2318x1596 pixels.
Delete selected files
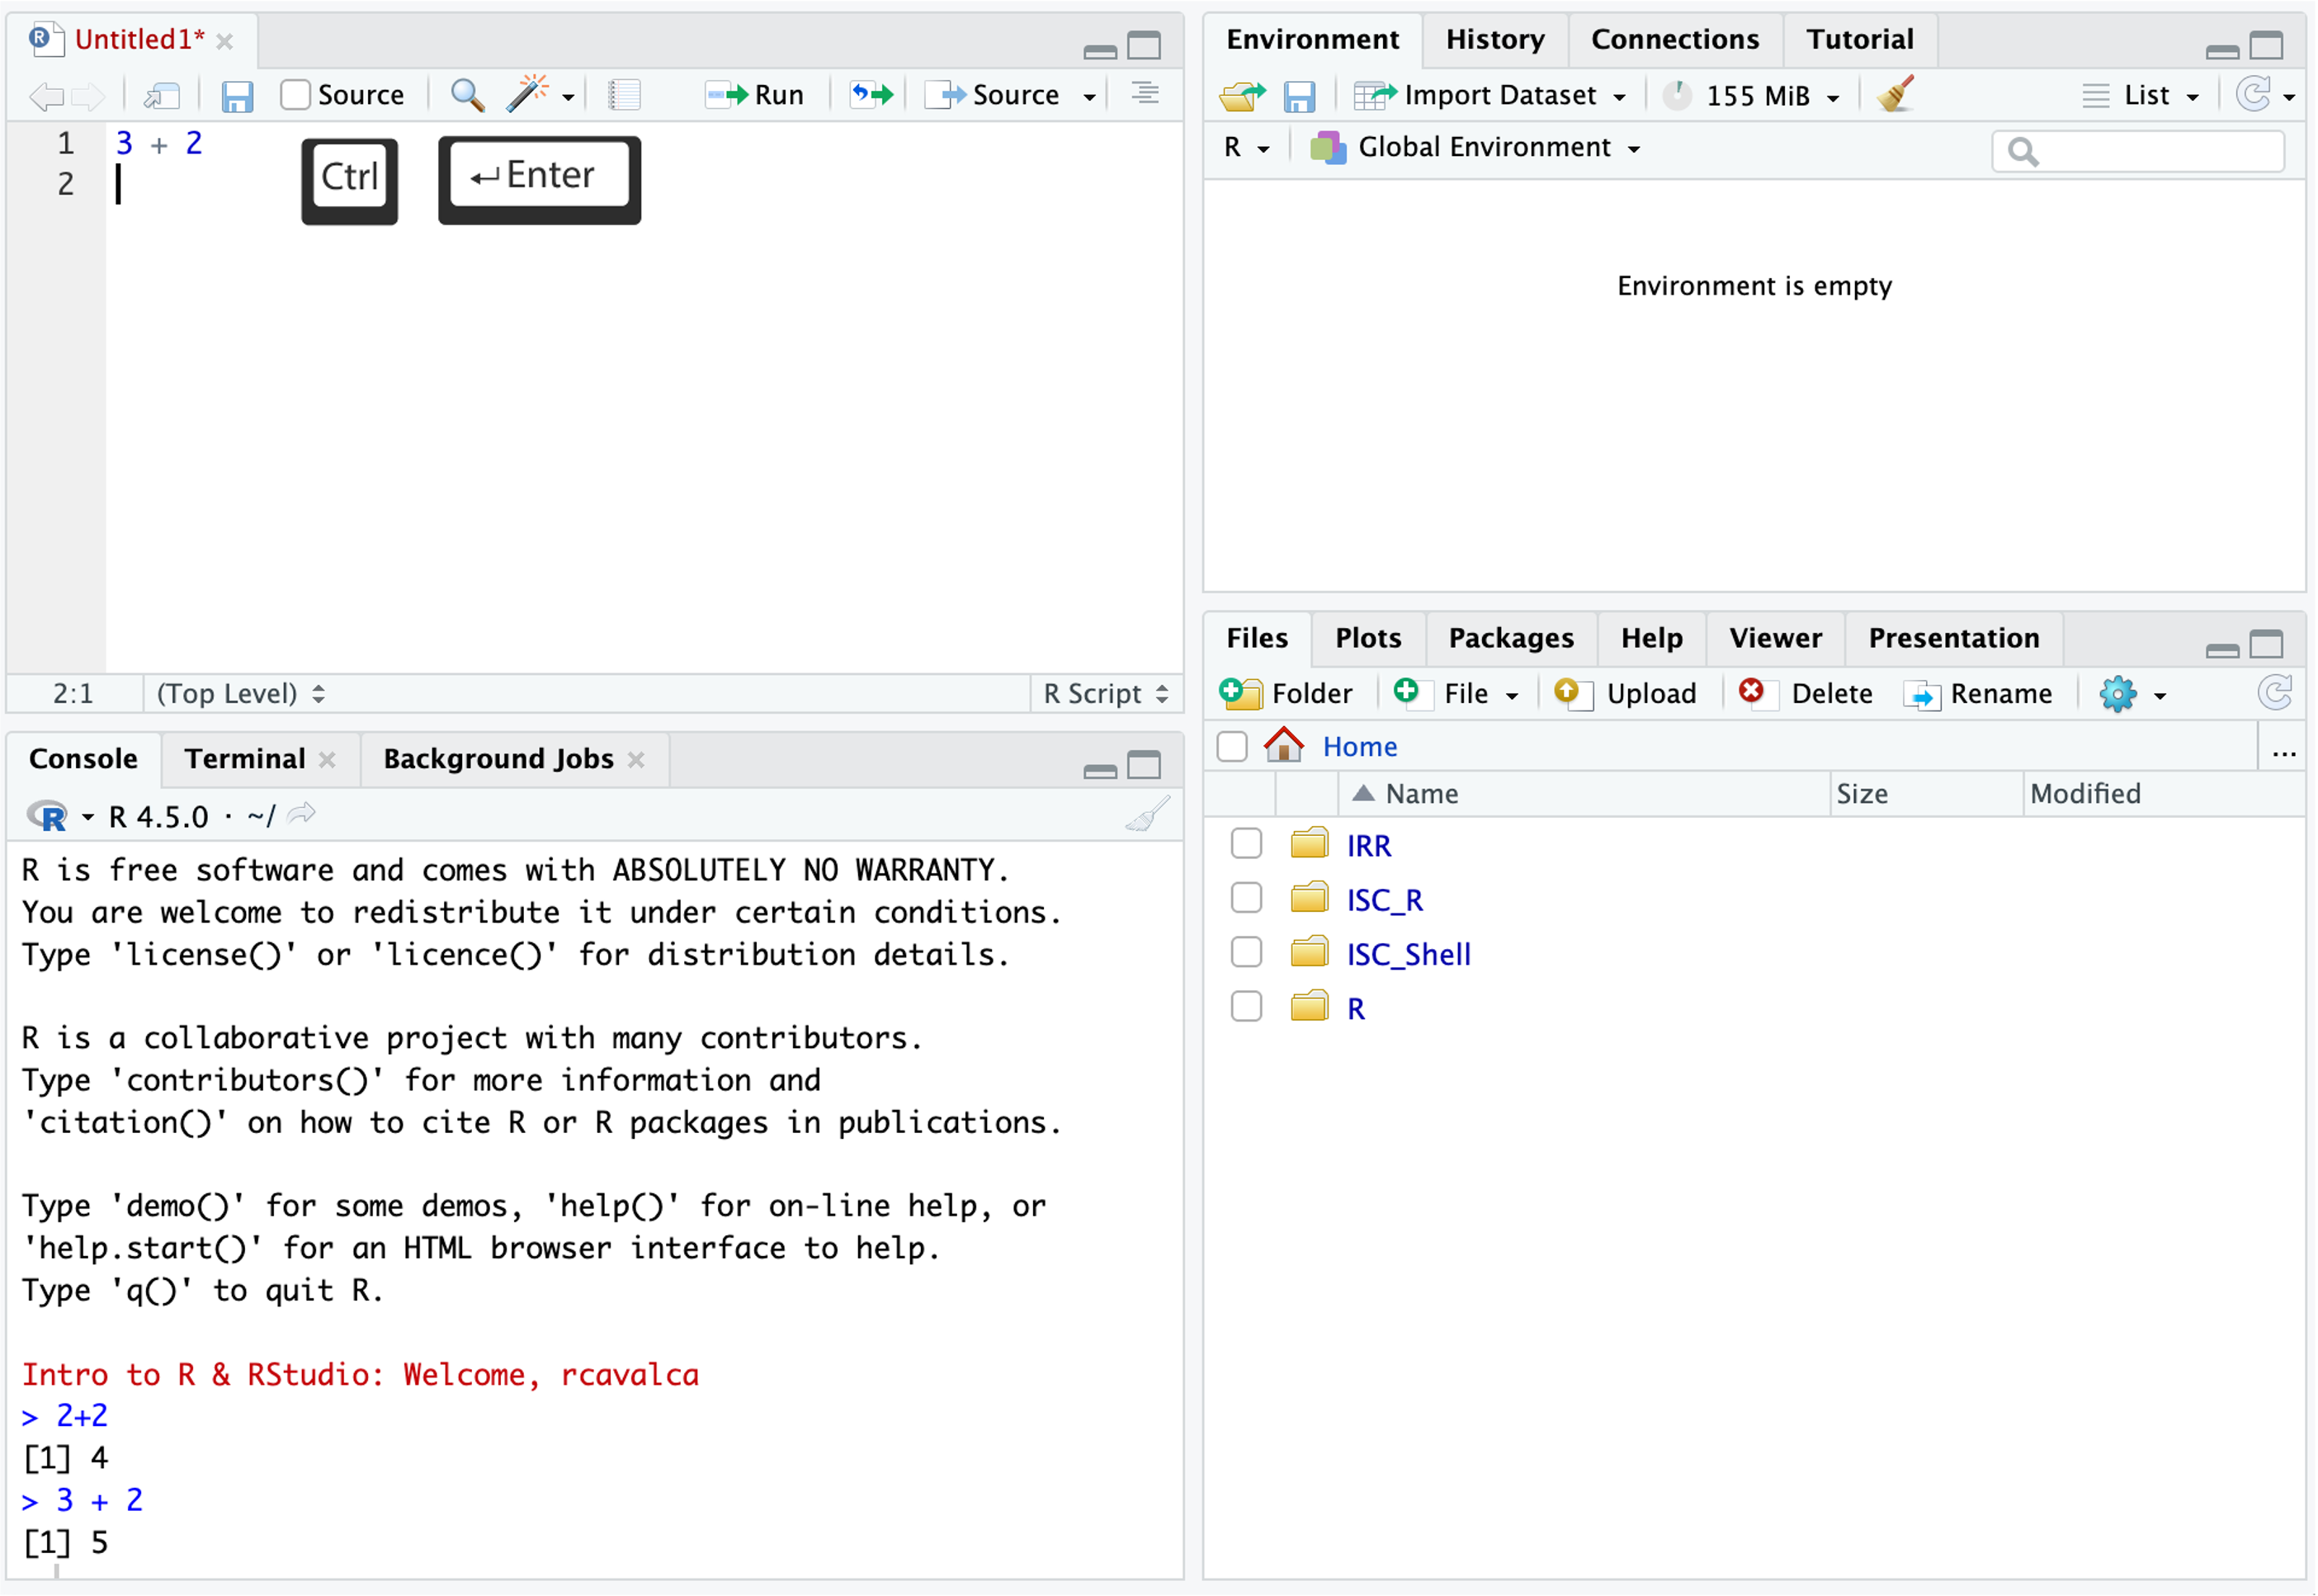(x=1806, y=693)
